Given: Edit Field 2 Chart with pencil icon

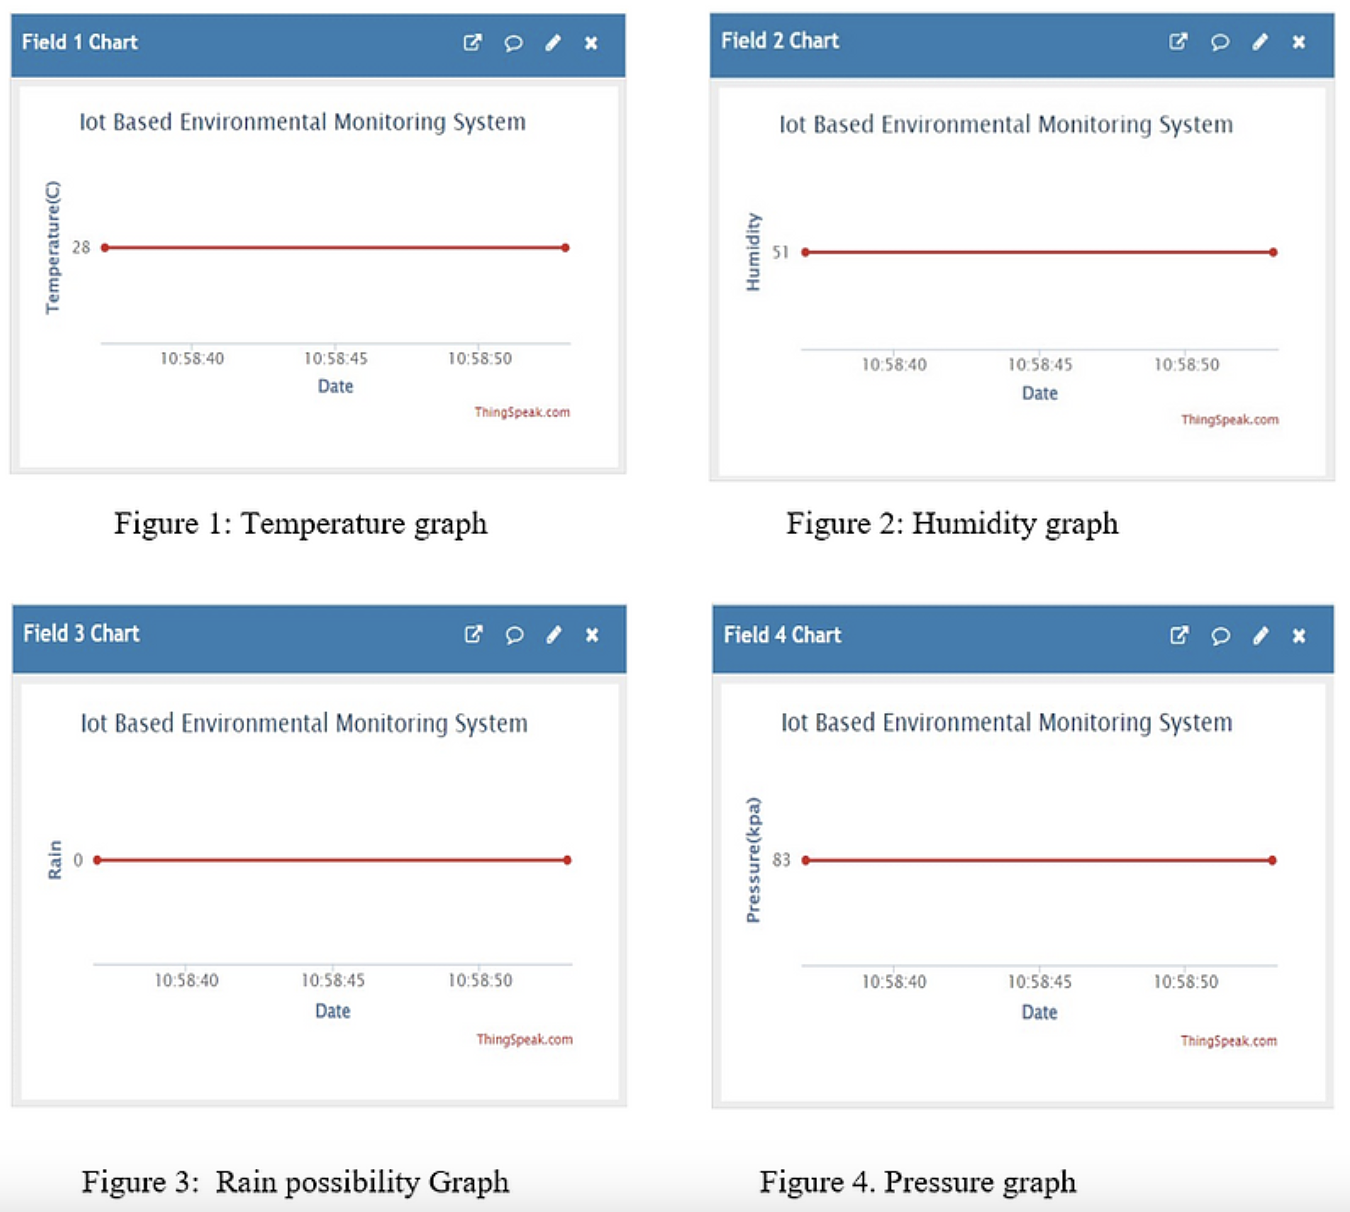Looking at the screenshot, I should pos(1260,42).
